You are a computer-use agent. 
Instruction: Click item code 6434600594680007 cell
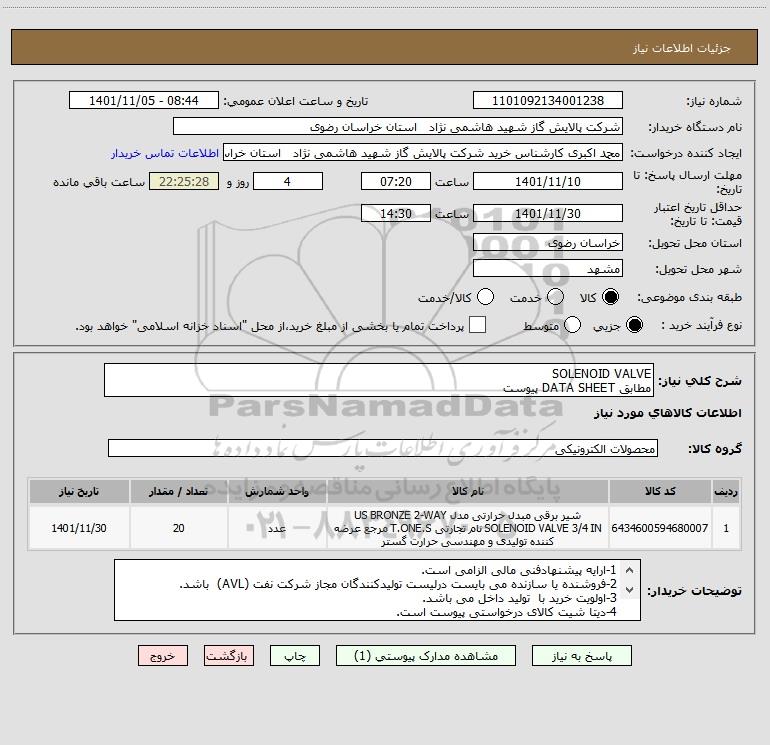(x=660, y=528)
